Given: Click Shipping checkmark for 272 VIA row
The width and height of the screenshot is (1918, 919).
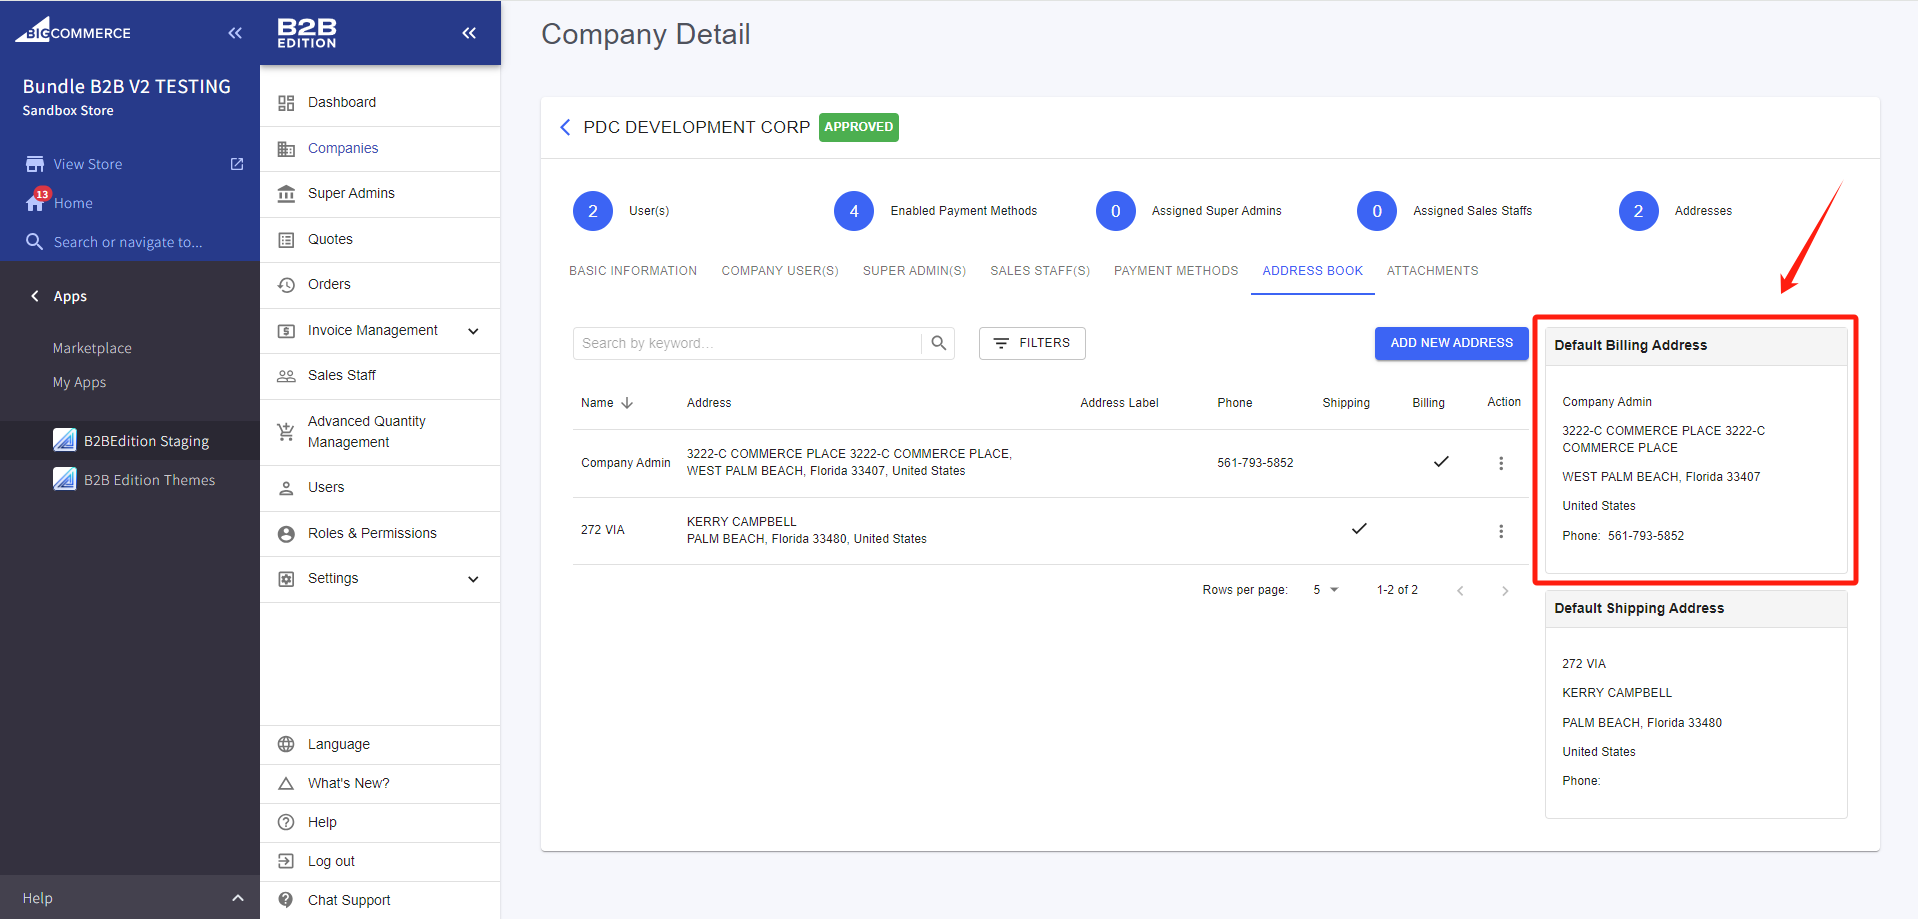Looking at the screenshot, I should point(1359,528).
